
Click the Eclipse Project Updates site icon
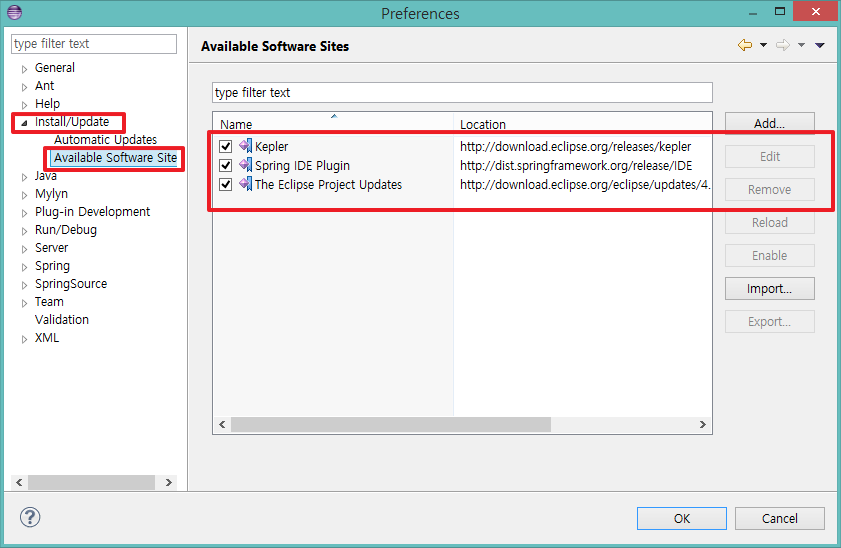(x=245, y=185)
